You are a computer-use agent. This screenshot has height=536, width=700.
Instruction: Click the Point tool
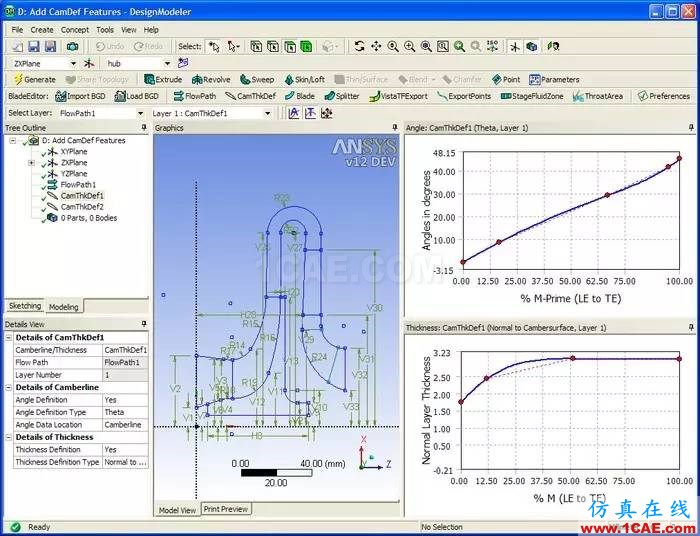click(506, 80)
